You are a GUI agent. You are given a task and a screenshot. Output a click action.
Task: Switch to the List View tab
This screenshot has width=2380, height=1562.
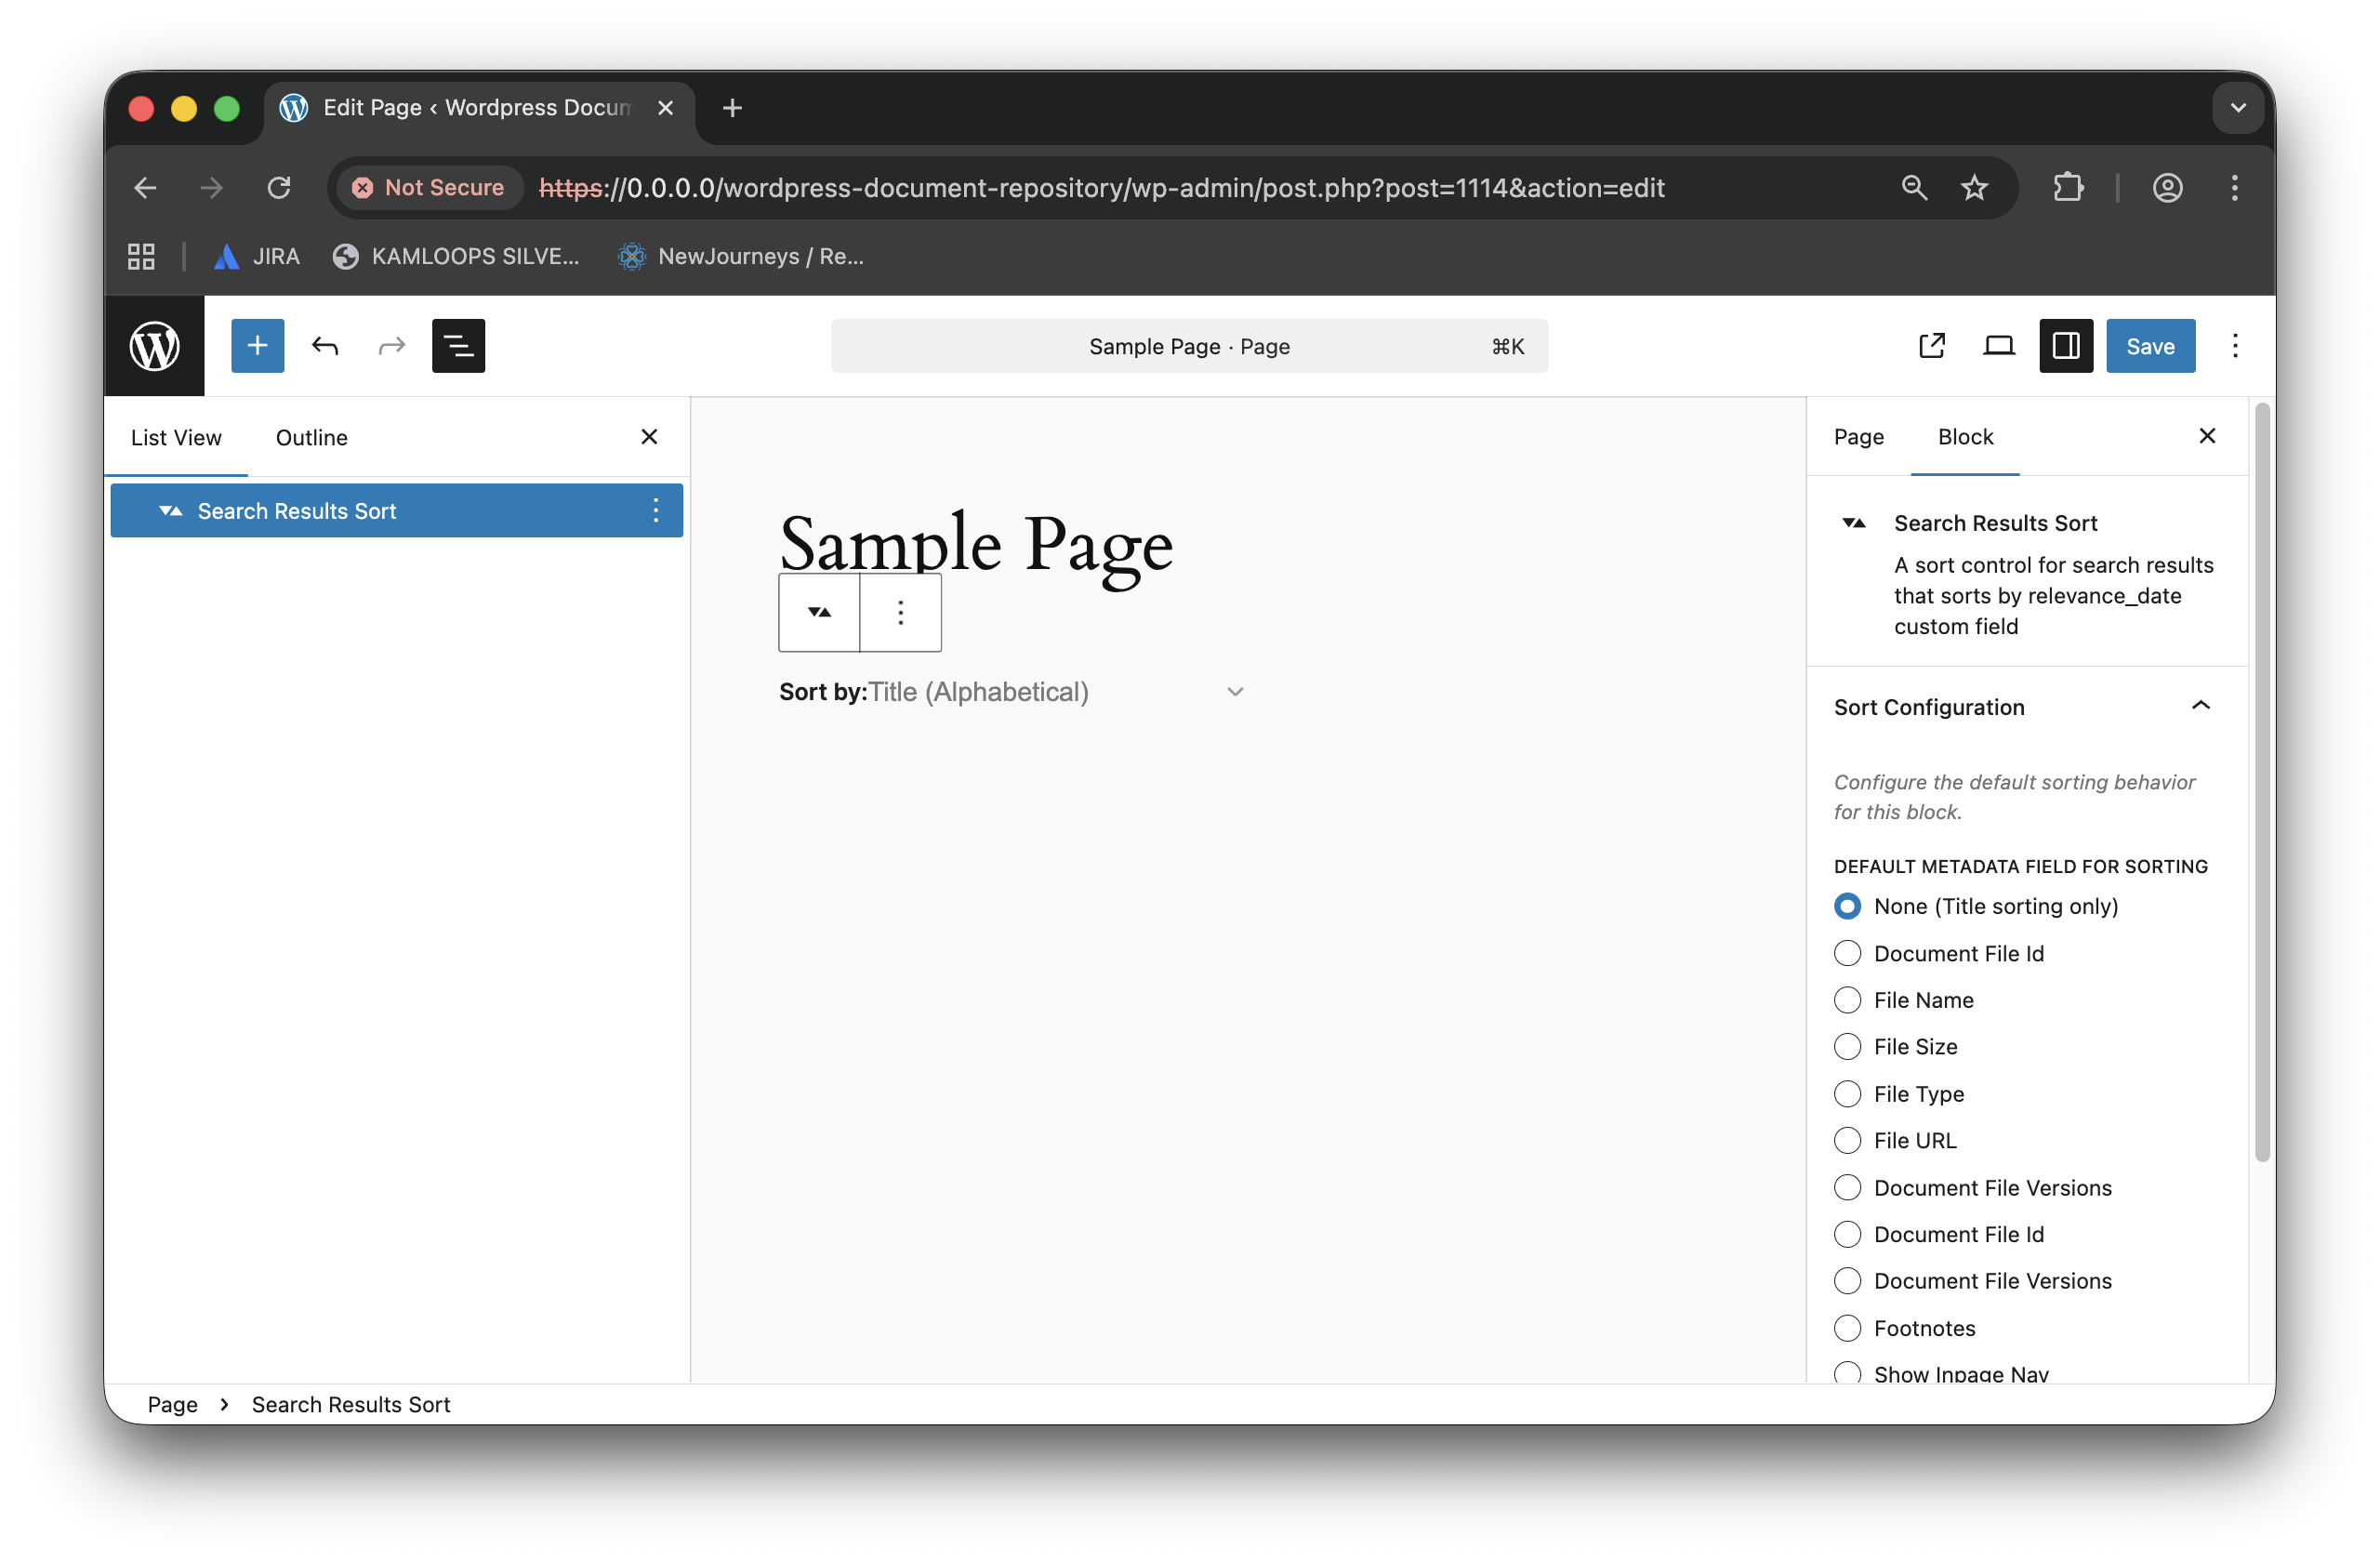point(176,437)
